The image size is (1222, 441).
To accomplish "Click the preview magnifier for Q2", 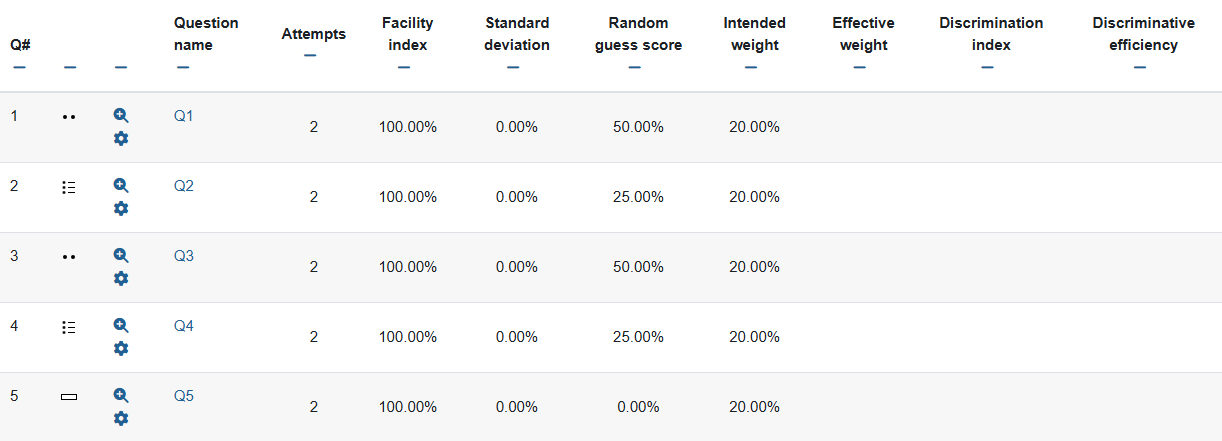I will pyautogui.click(x=121, y=186).
